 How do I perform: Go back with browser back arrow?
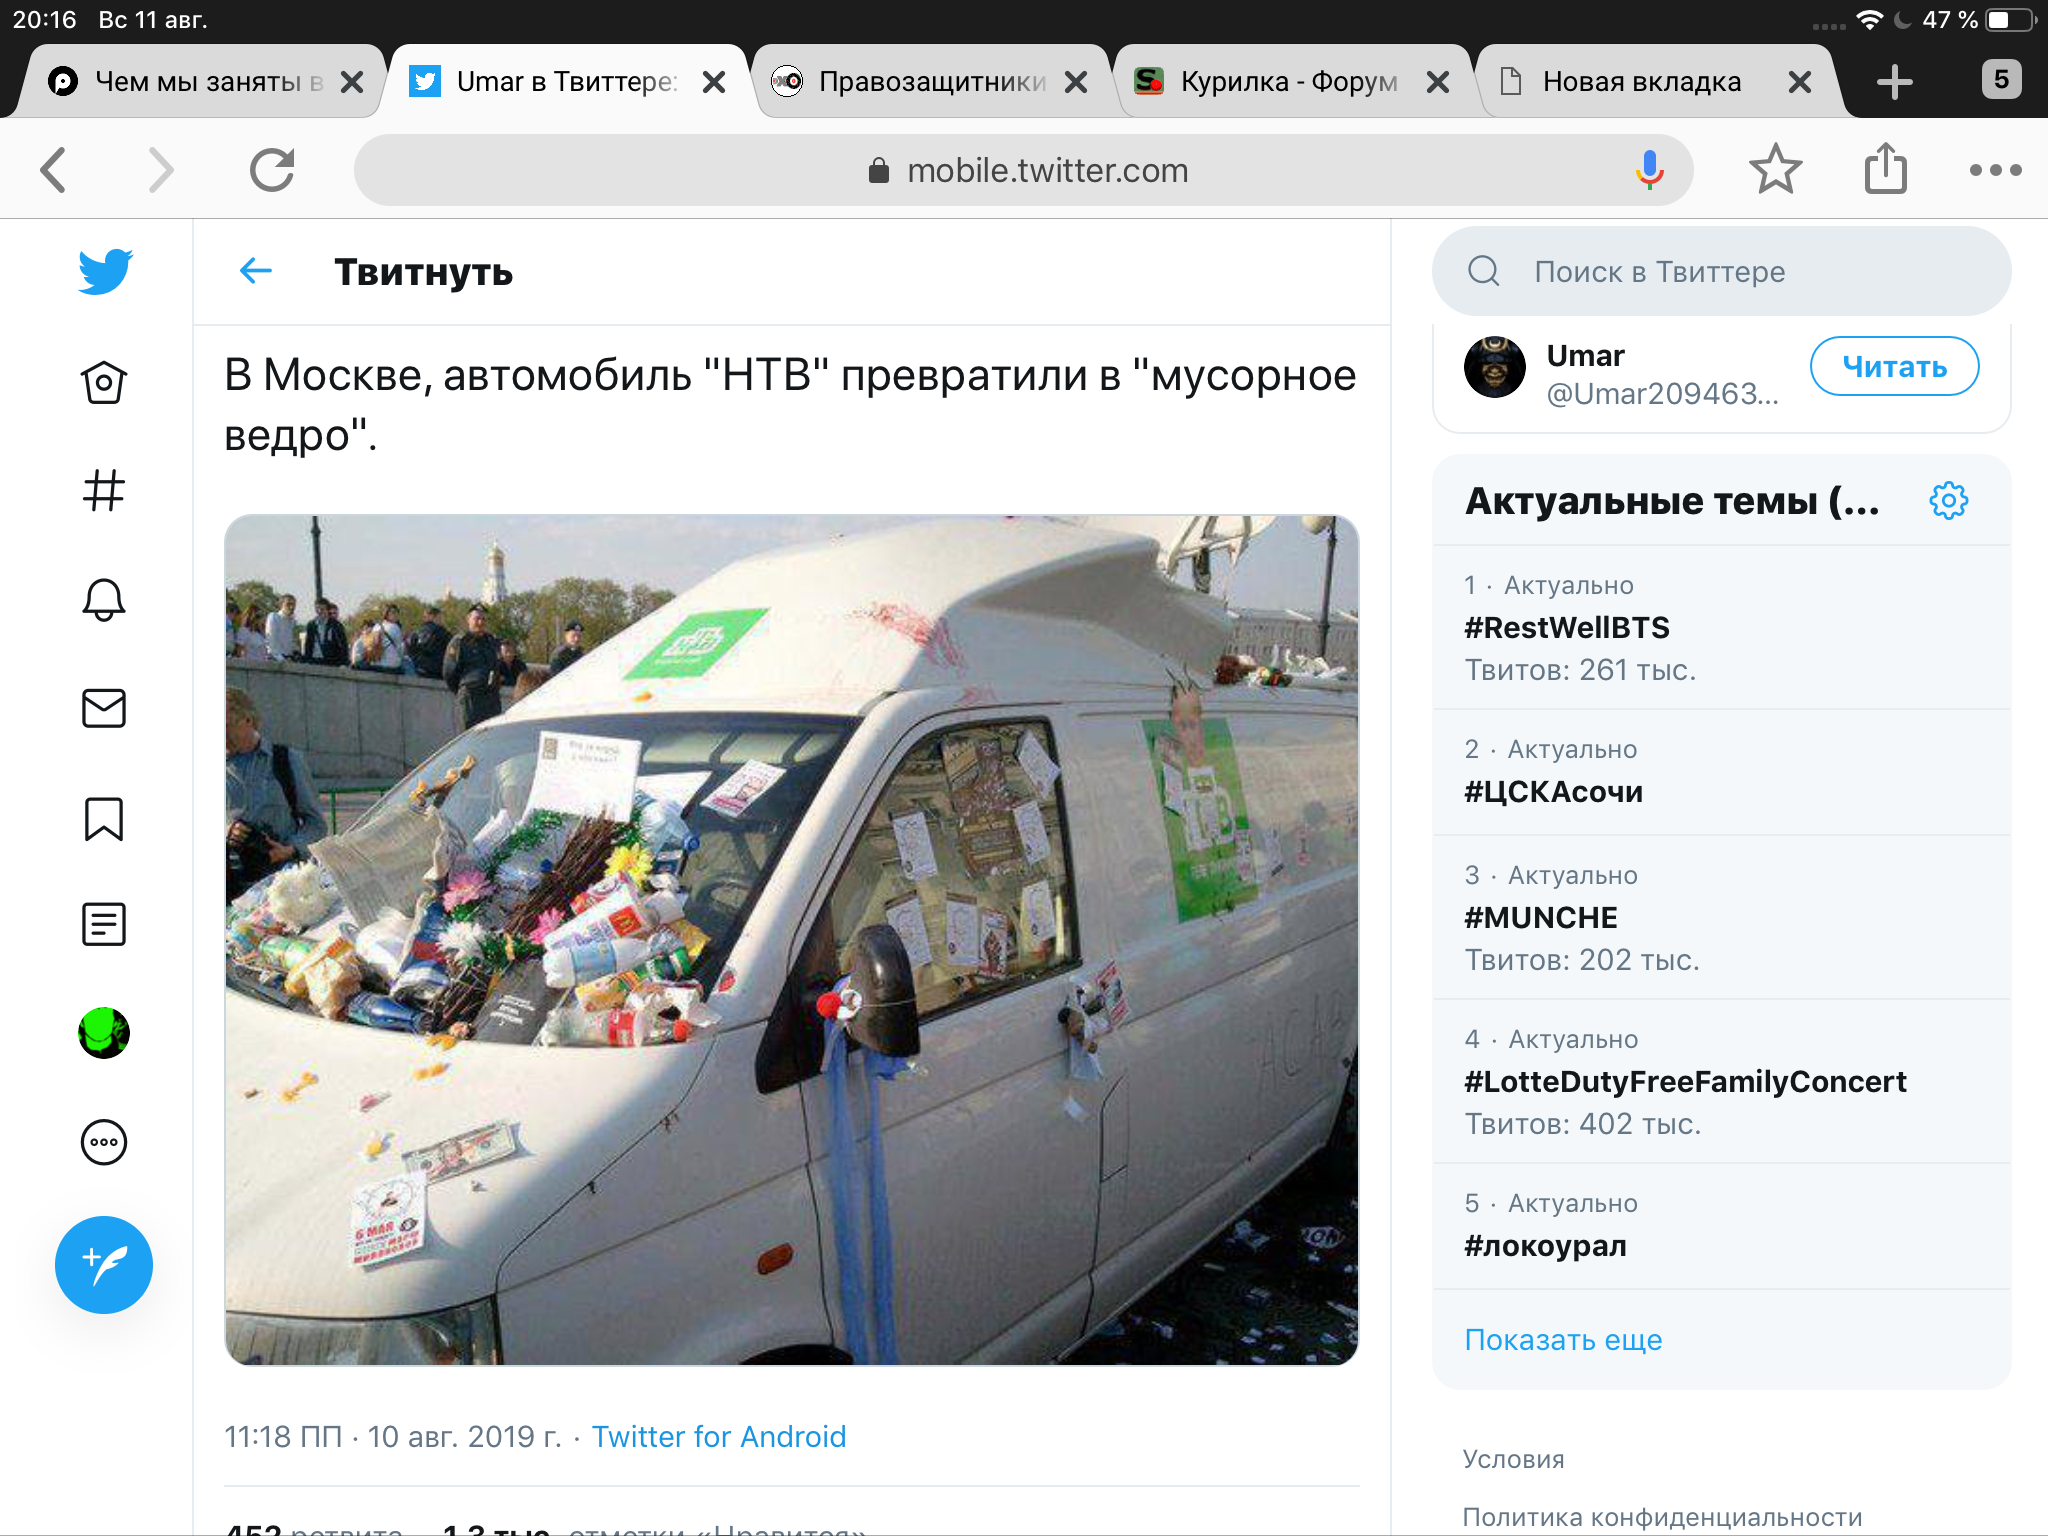point(54,170)
